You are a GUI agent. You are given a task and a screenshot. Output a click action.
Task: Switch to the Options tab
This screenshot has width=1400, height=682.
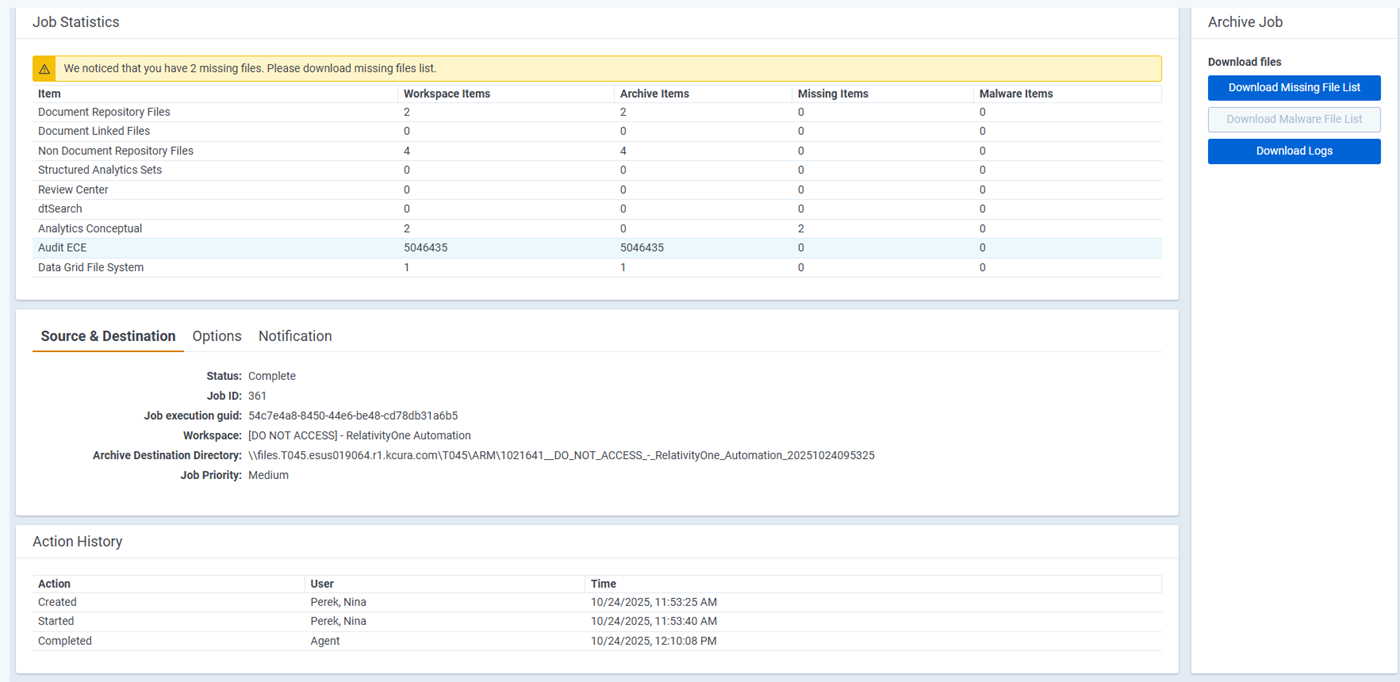[217, 336]
